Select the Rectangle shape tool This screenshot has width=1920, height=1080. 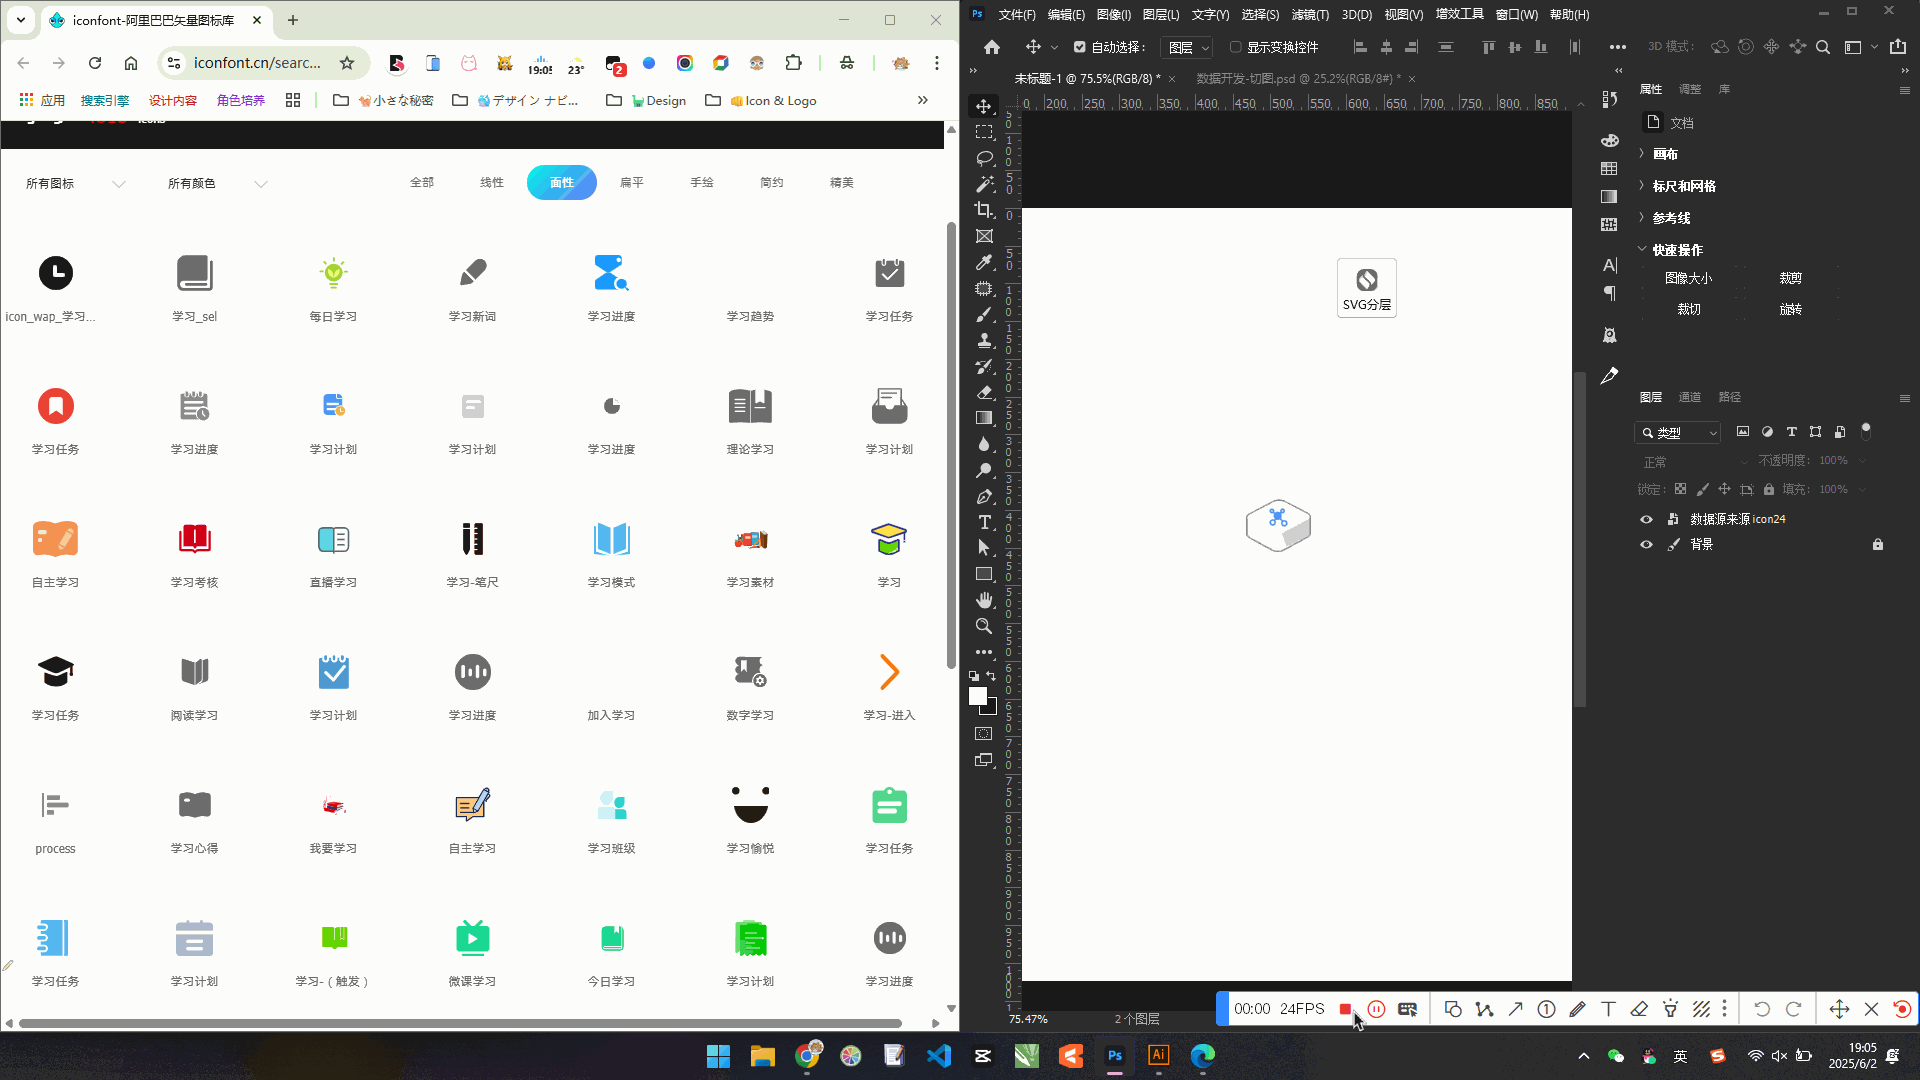tap(984, 574)
